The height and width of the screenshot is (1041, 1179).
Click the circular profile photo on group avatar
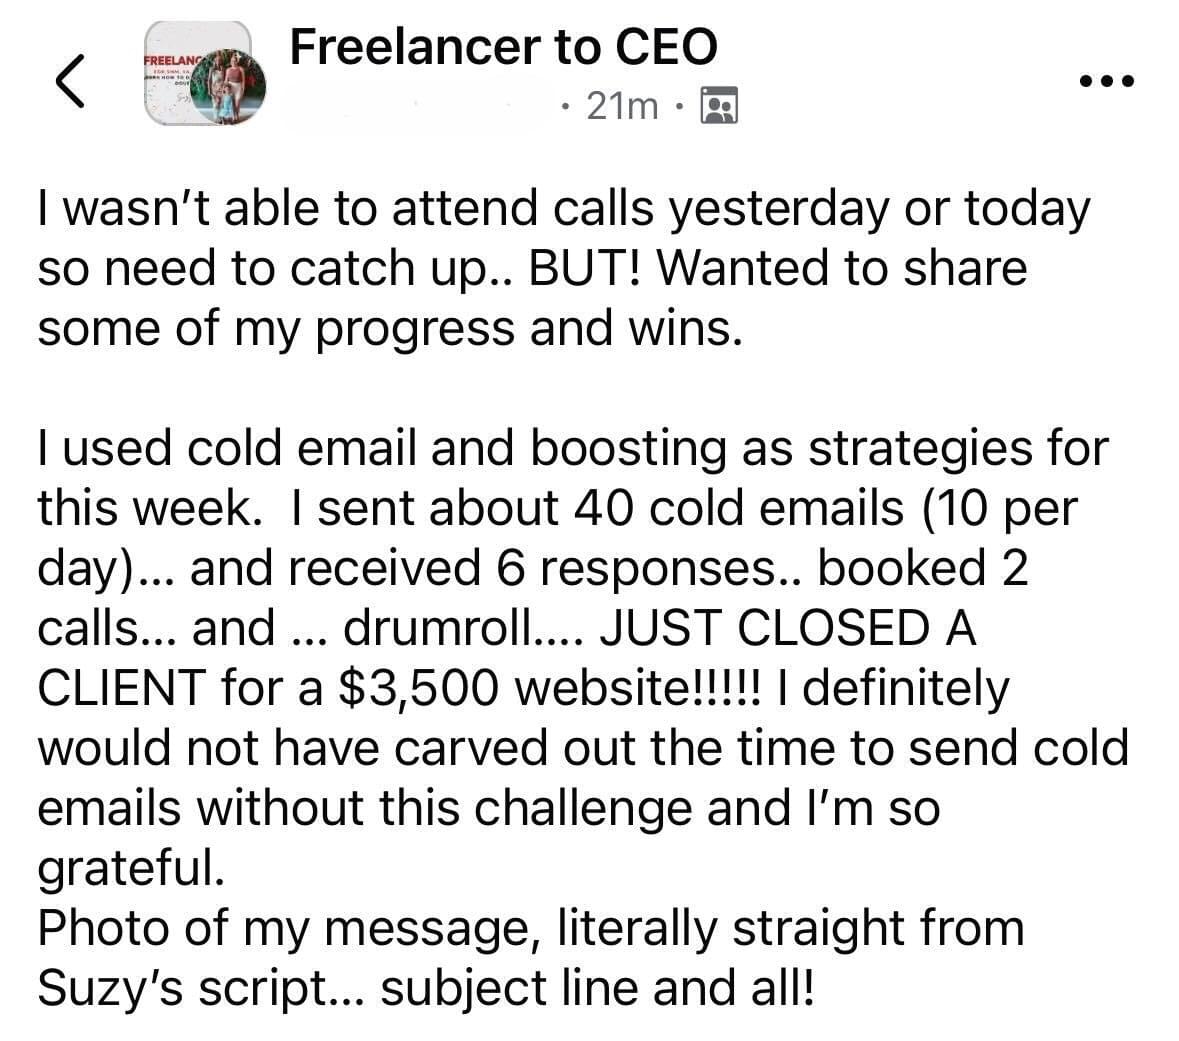(230, 91)
